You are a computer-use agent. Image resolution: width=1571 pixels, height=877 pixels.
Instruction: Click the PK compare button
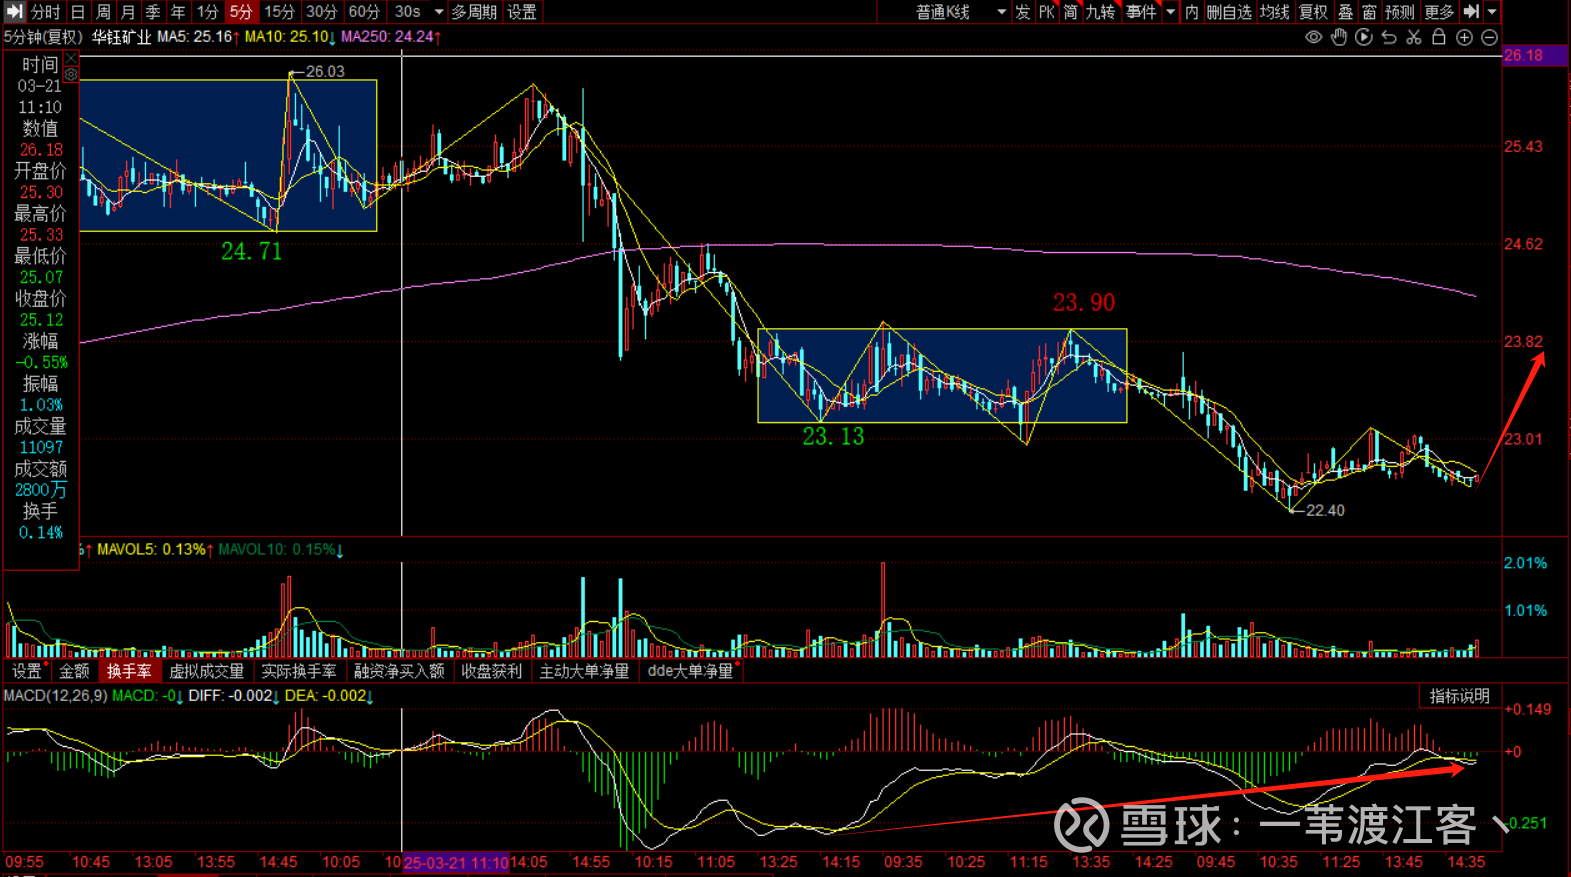[x=1047, y=12]
